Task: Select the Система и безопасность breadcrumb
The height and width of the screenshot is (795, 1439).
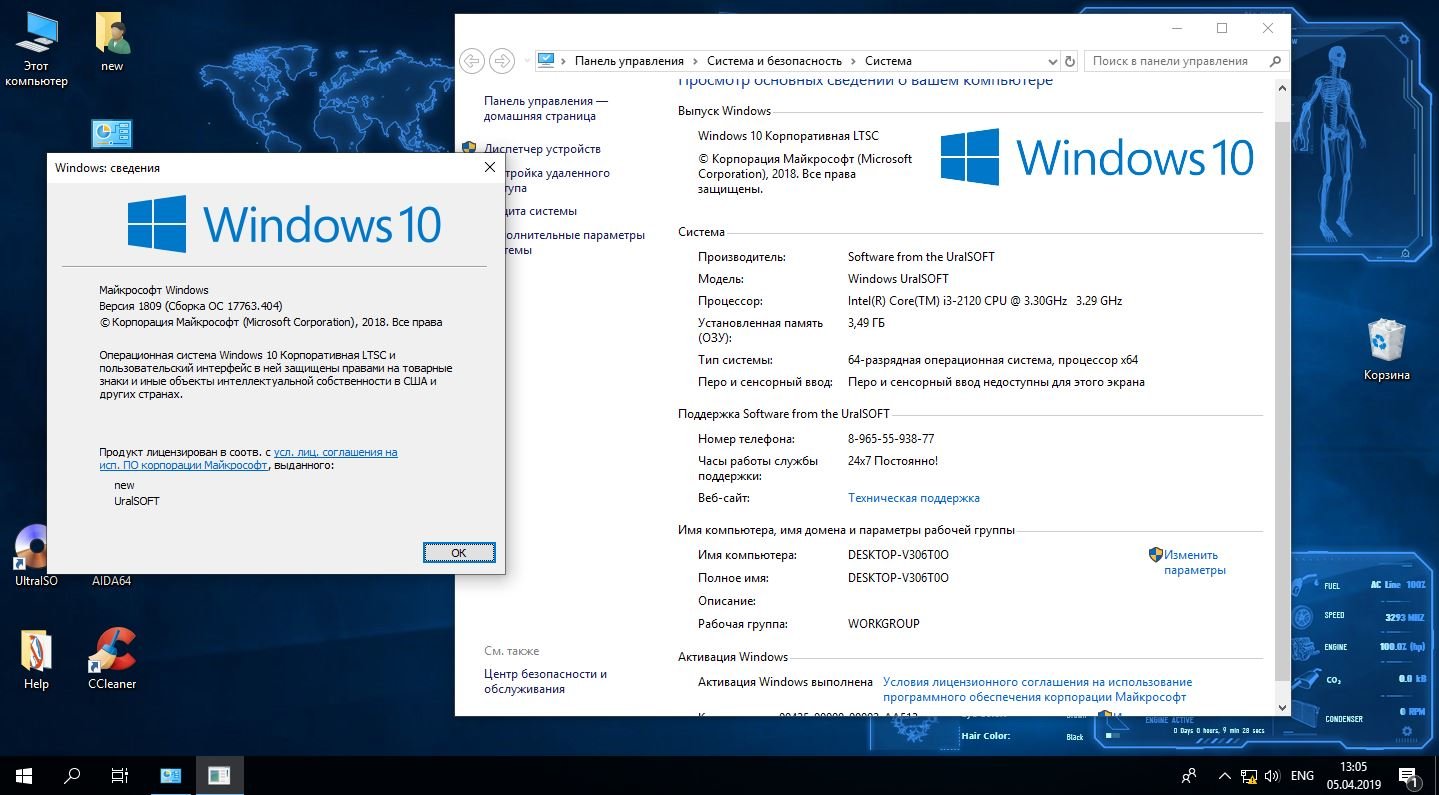Action: tap(774, 61)
